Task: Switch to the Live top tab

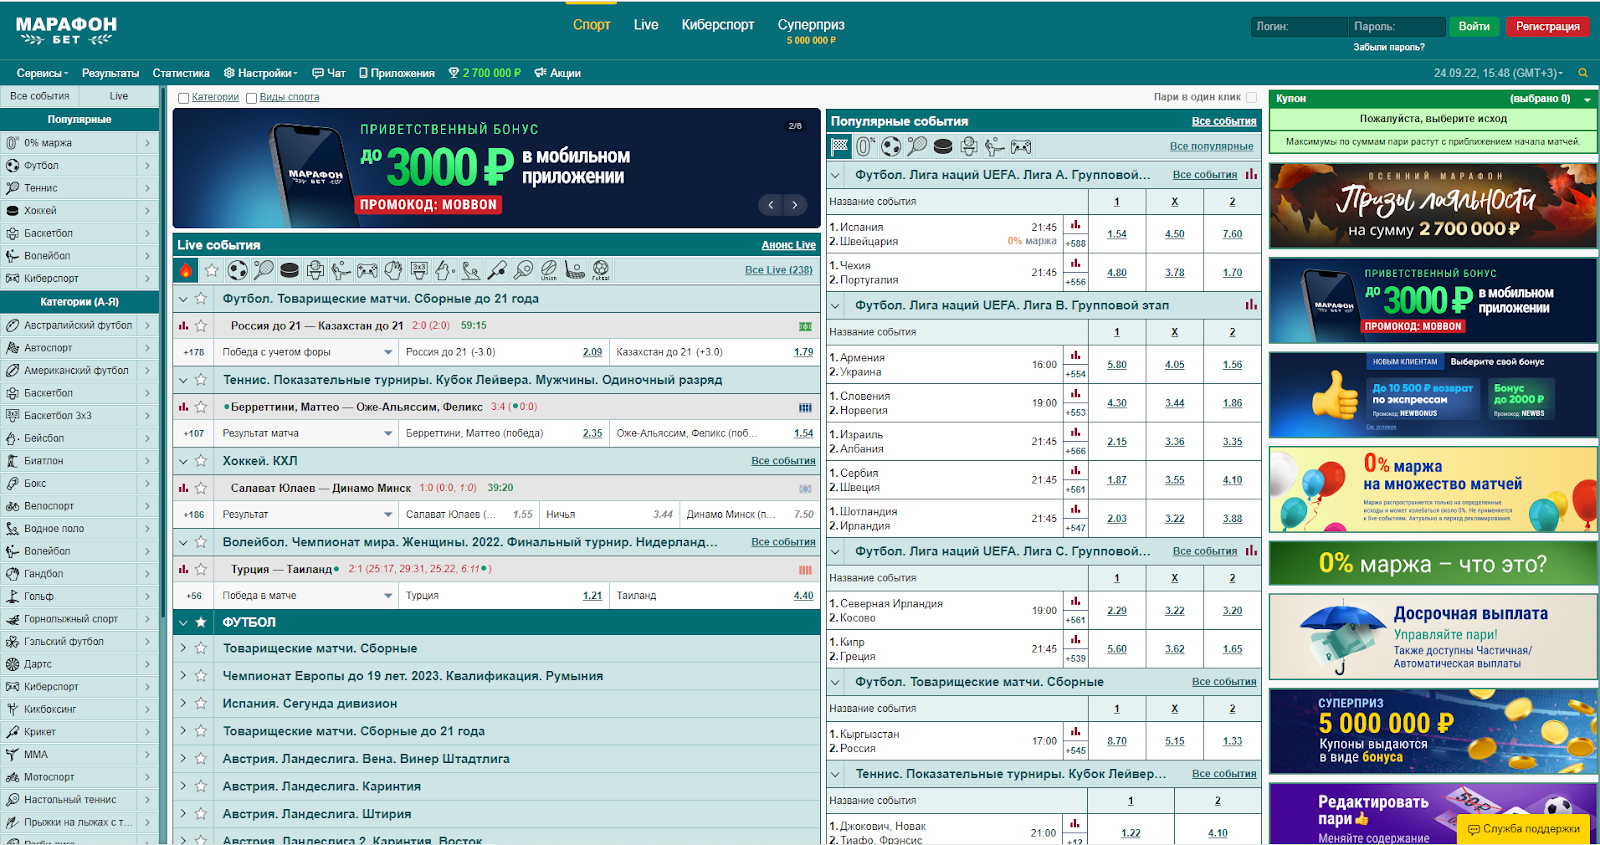Action: click(x=646, y=25)
